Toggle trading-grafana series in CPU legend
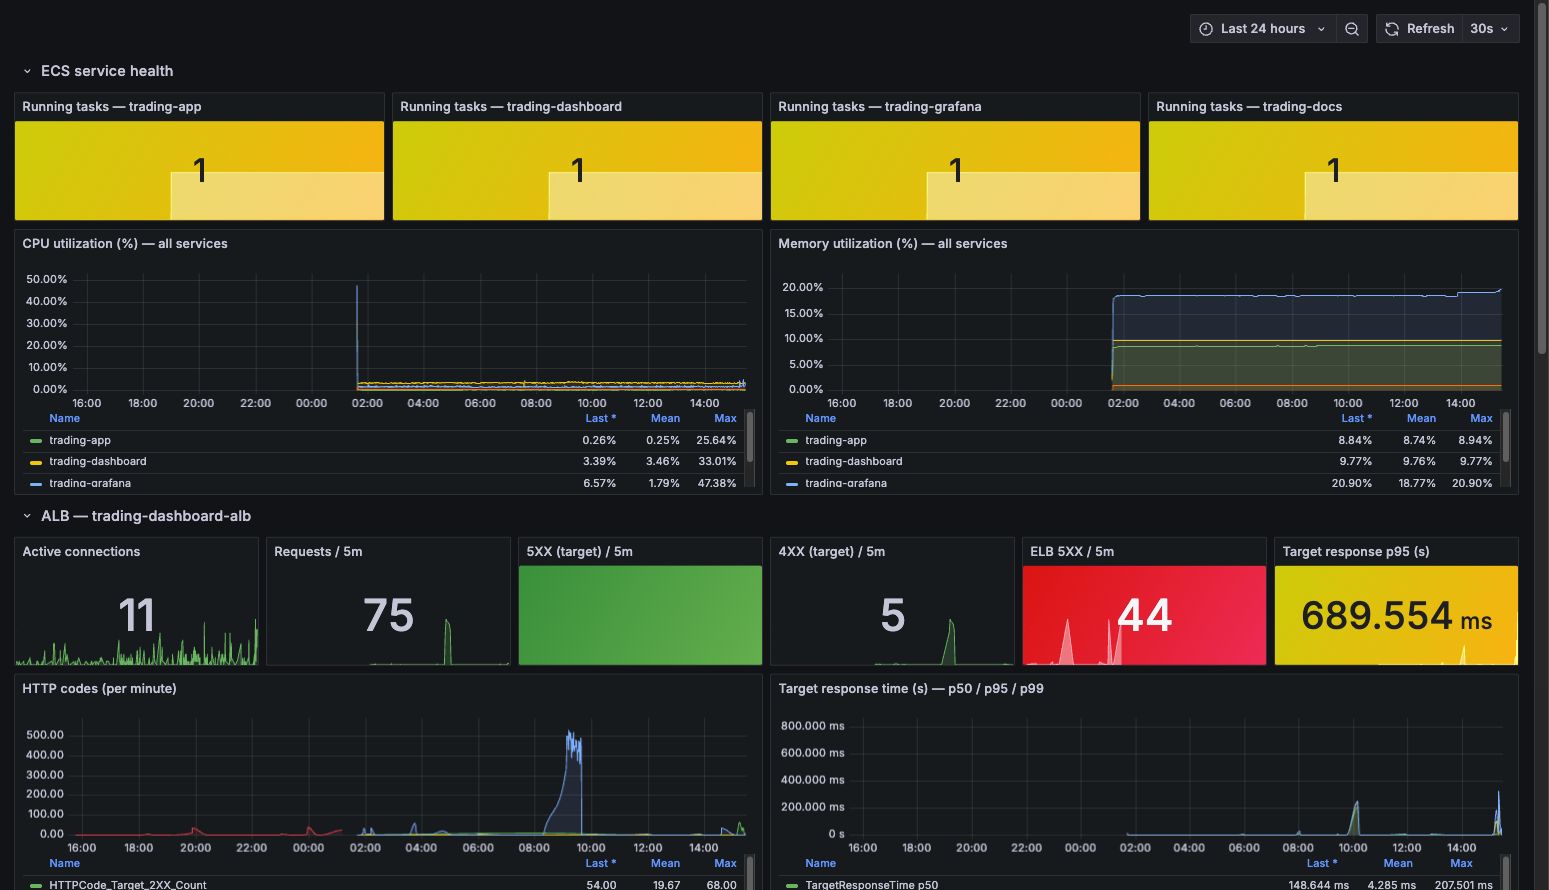The height and width of the screenshot is (890, 1549). click(x=90, y=483)
